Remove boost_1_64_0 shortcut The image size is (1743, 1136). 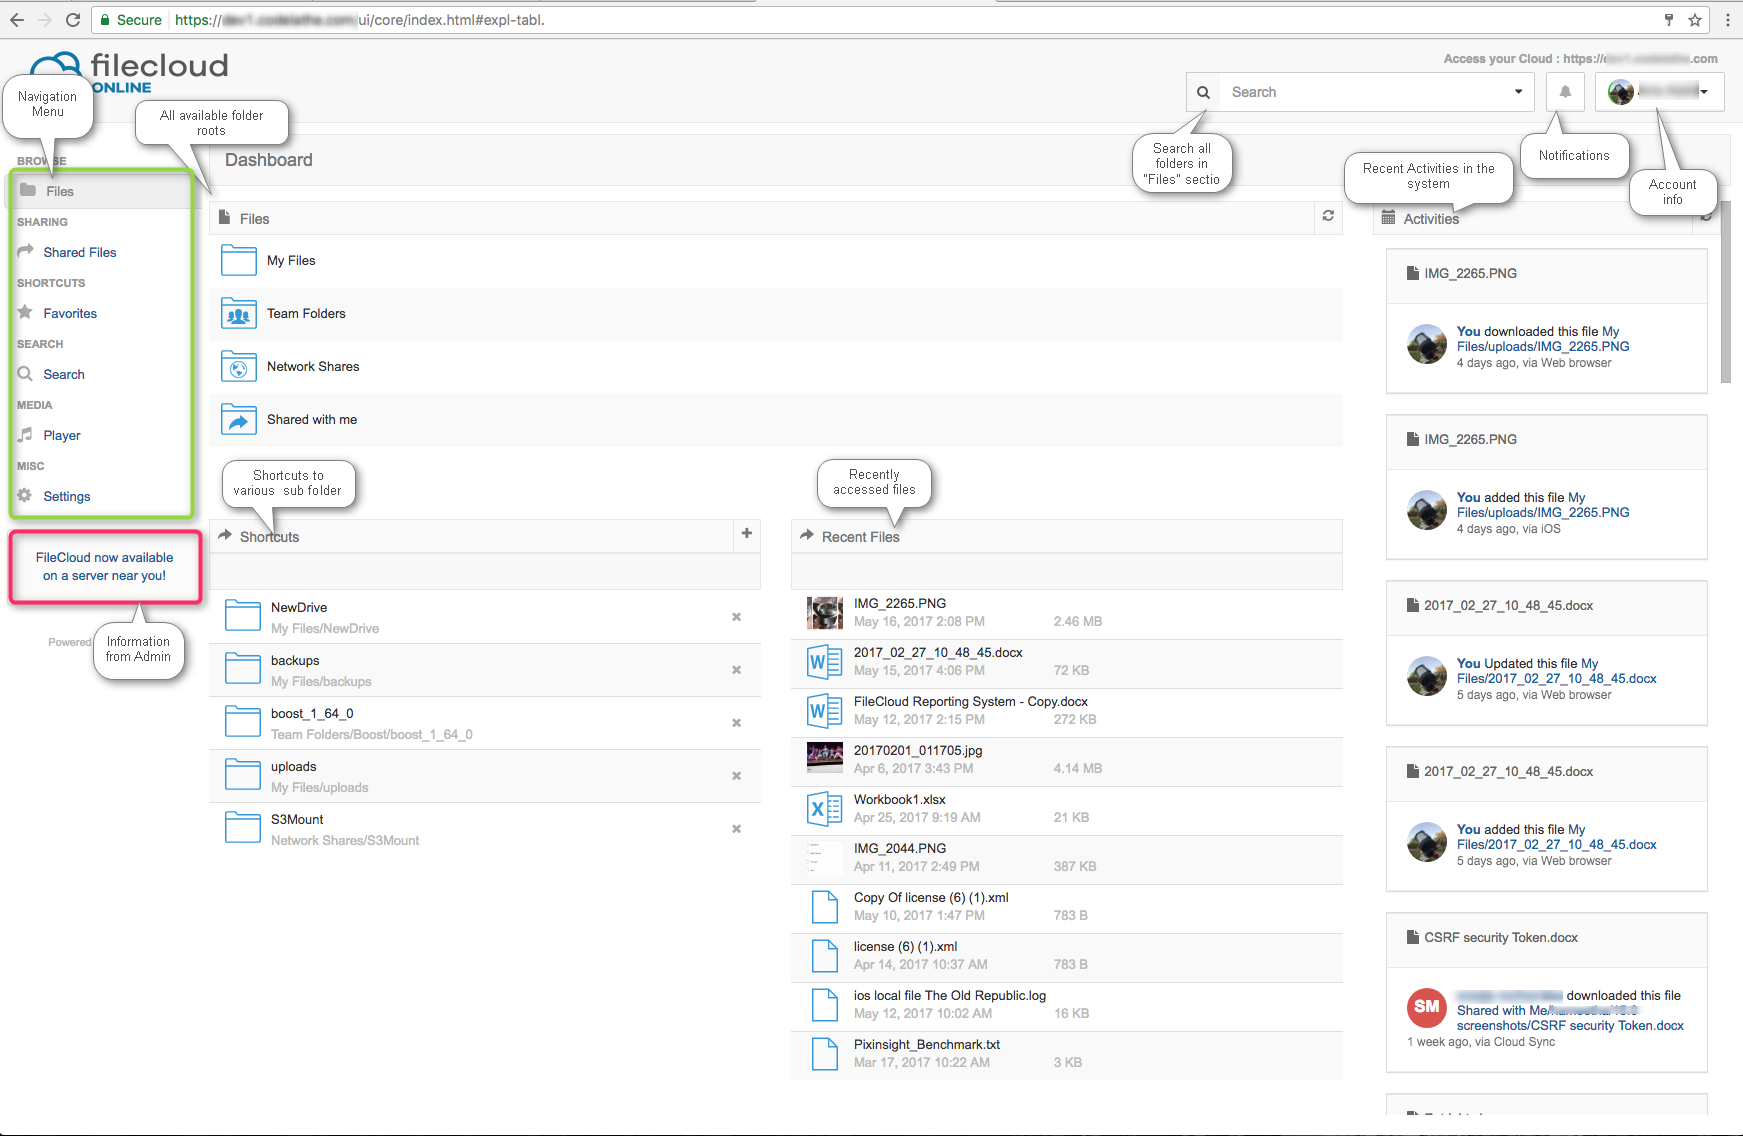click(x=736, y=723)
